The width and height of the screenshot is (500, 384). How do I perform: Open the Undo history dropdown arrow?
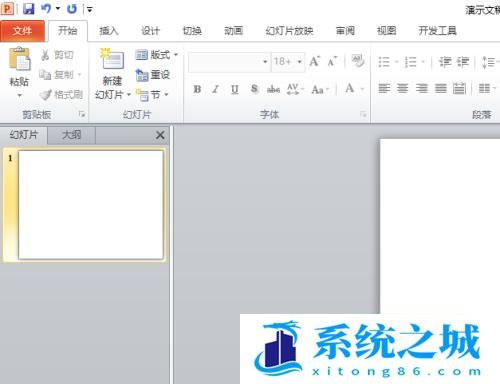(x=58, y=9)
